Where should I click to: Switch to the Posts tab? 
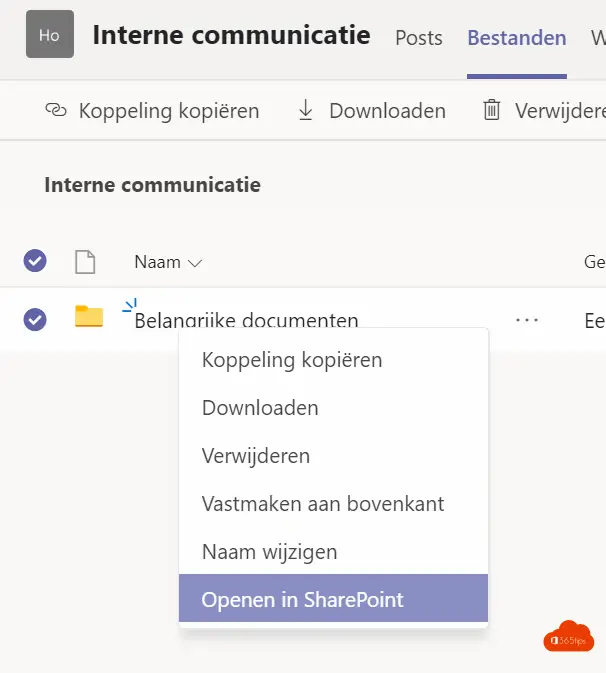pos(418,38)
